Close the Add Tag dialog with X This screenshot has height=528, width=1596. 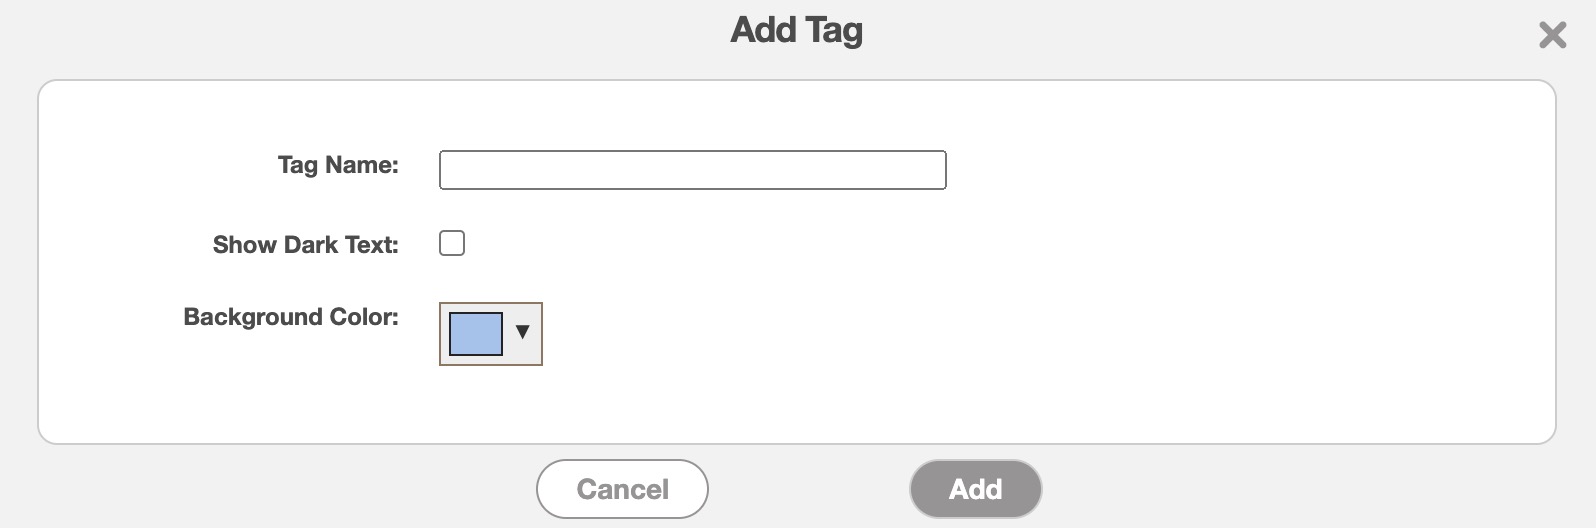1552,36
